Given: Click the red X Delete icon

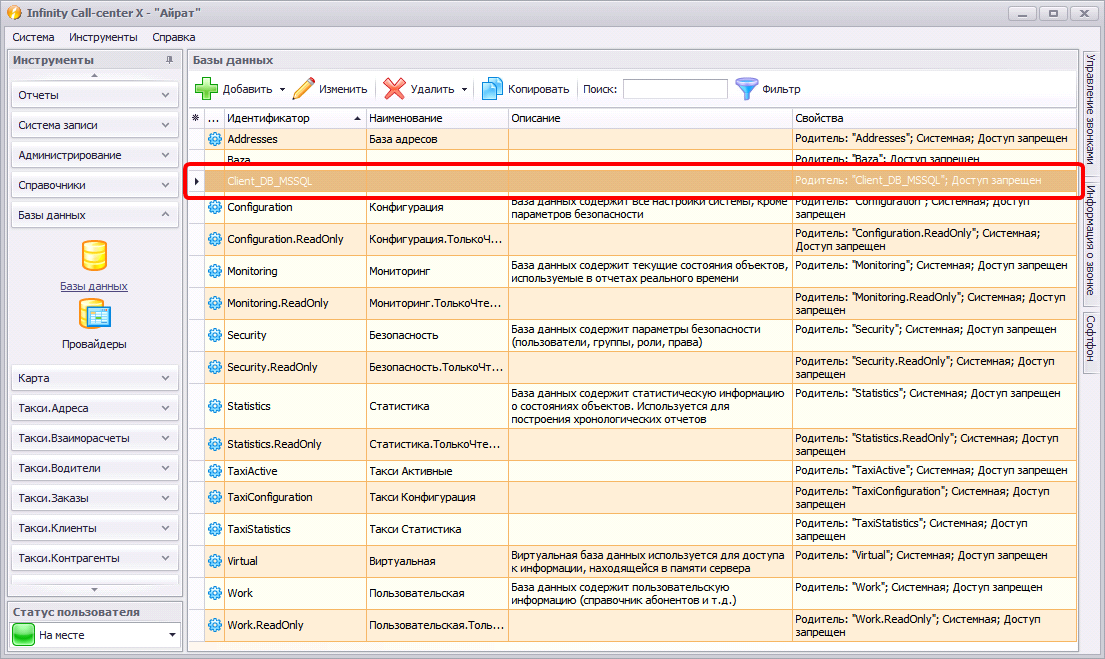Looking at the screenshot, I should point(395,89).
